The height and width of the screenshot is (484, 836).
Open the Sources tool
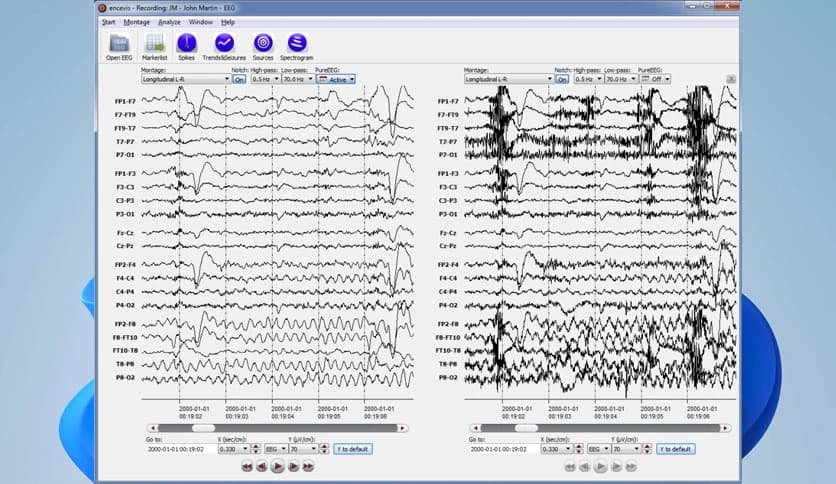click(262, 44)
